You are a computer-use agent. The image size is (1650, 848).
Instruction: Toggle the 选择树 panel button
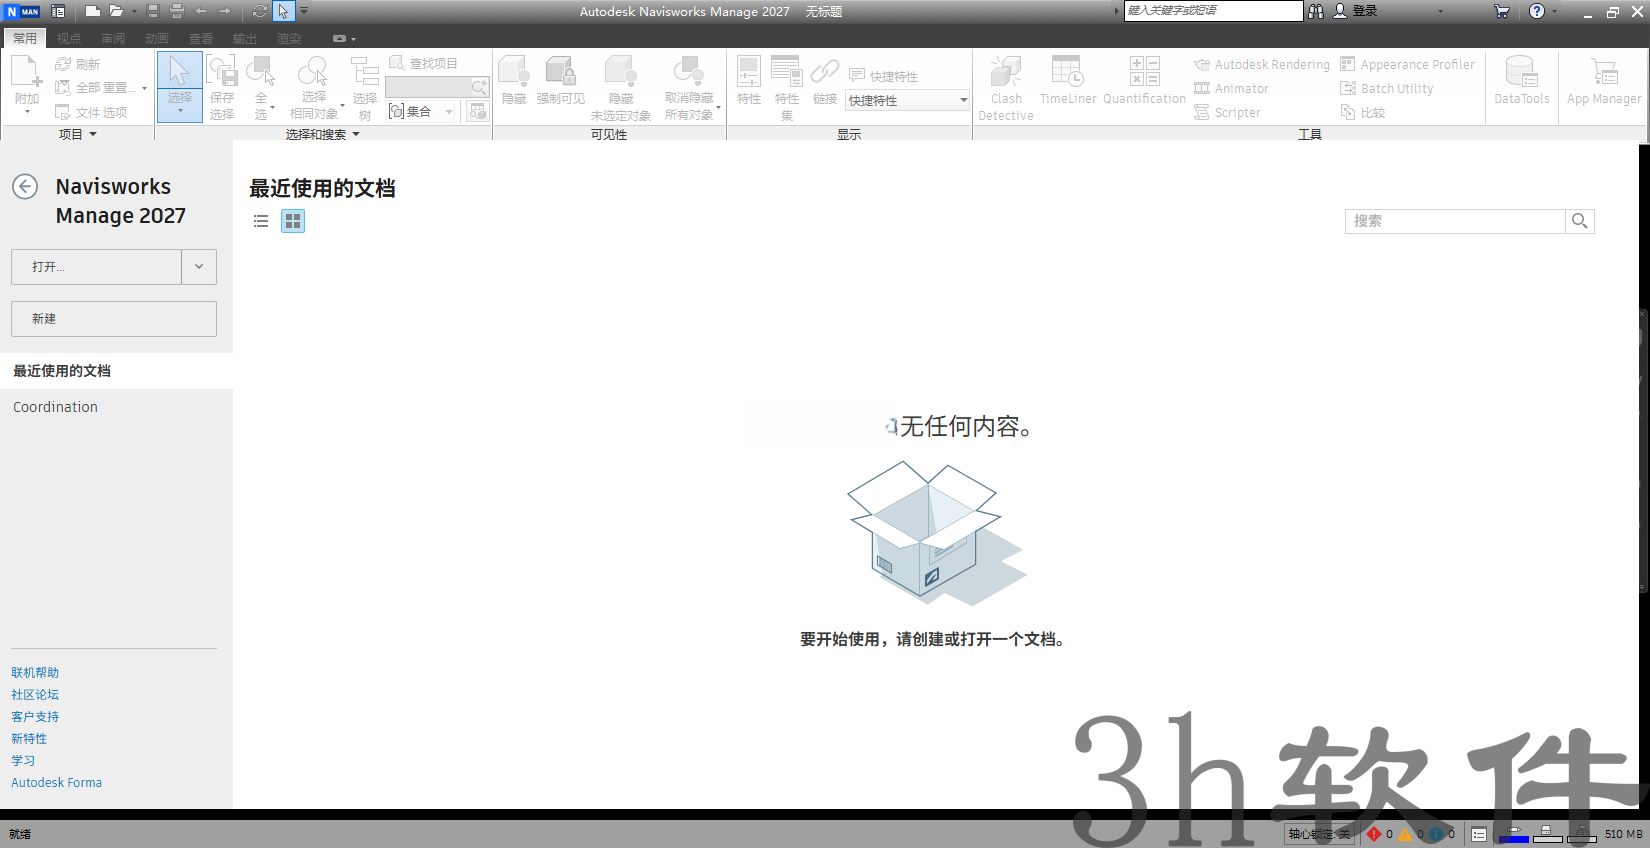[x=365, y=86]
